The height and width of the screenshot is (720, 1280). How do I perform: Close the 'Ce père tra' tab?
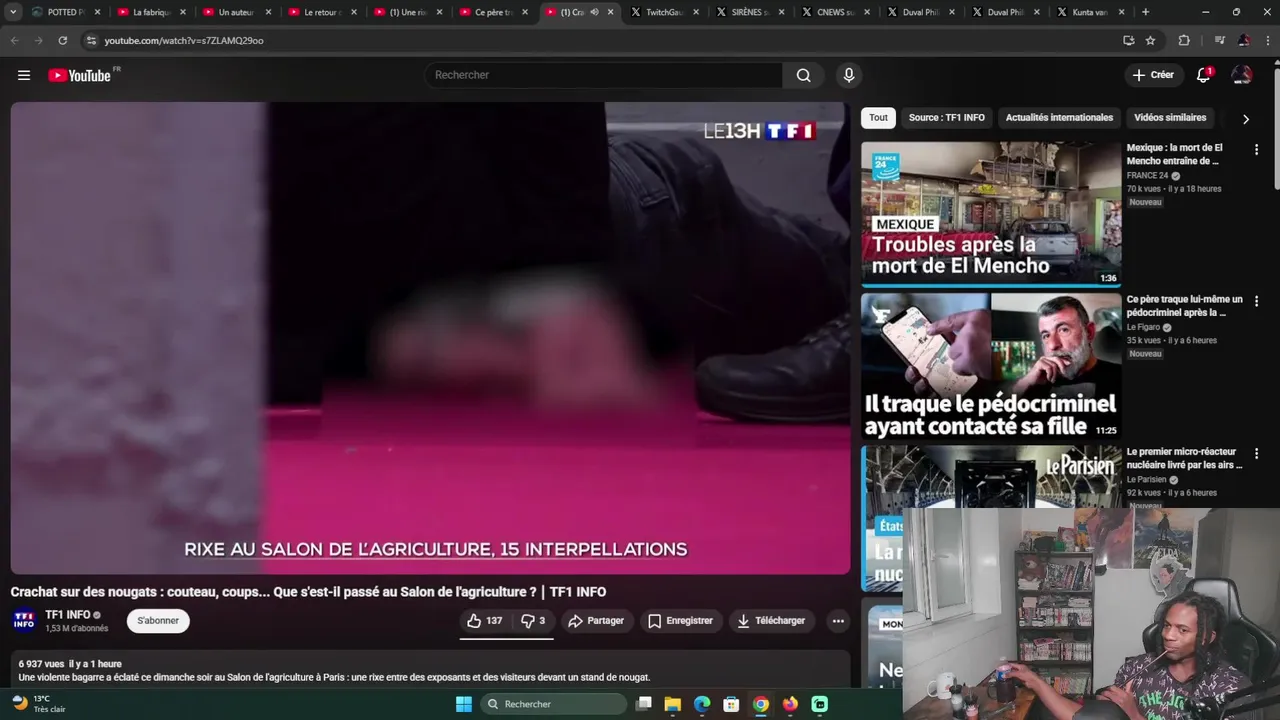(x=525, y=12)
